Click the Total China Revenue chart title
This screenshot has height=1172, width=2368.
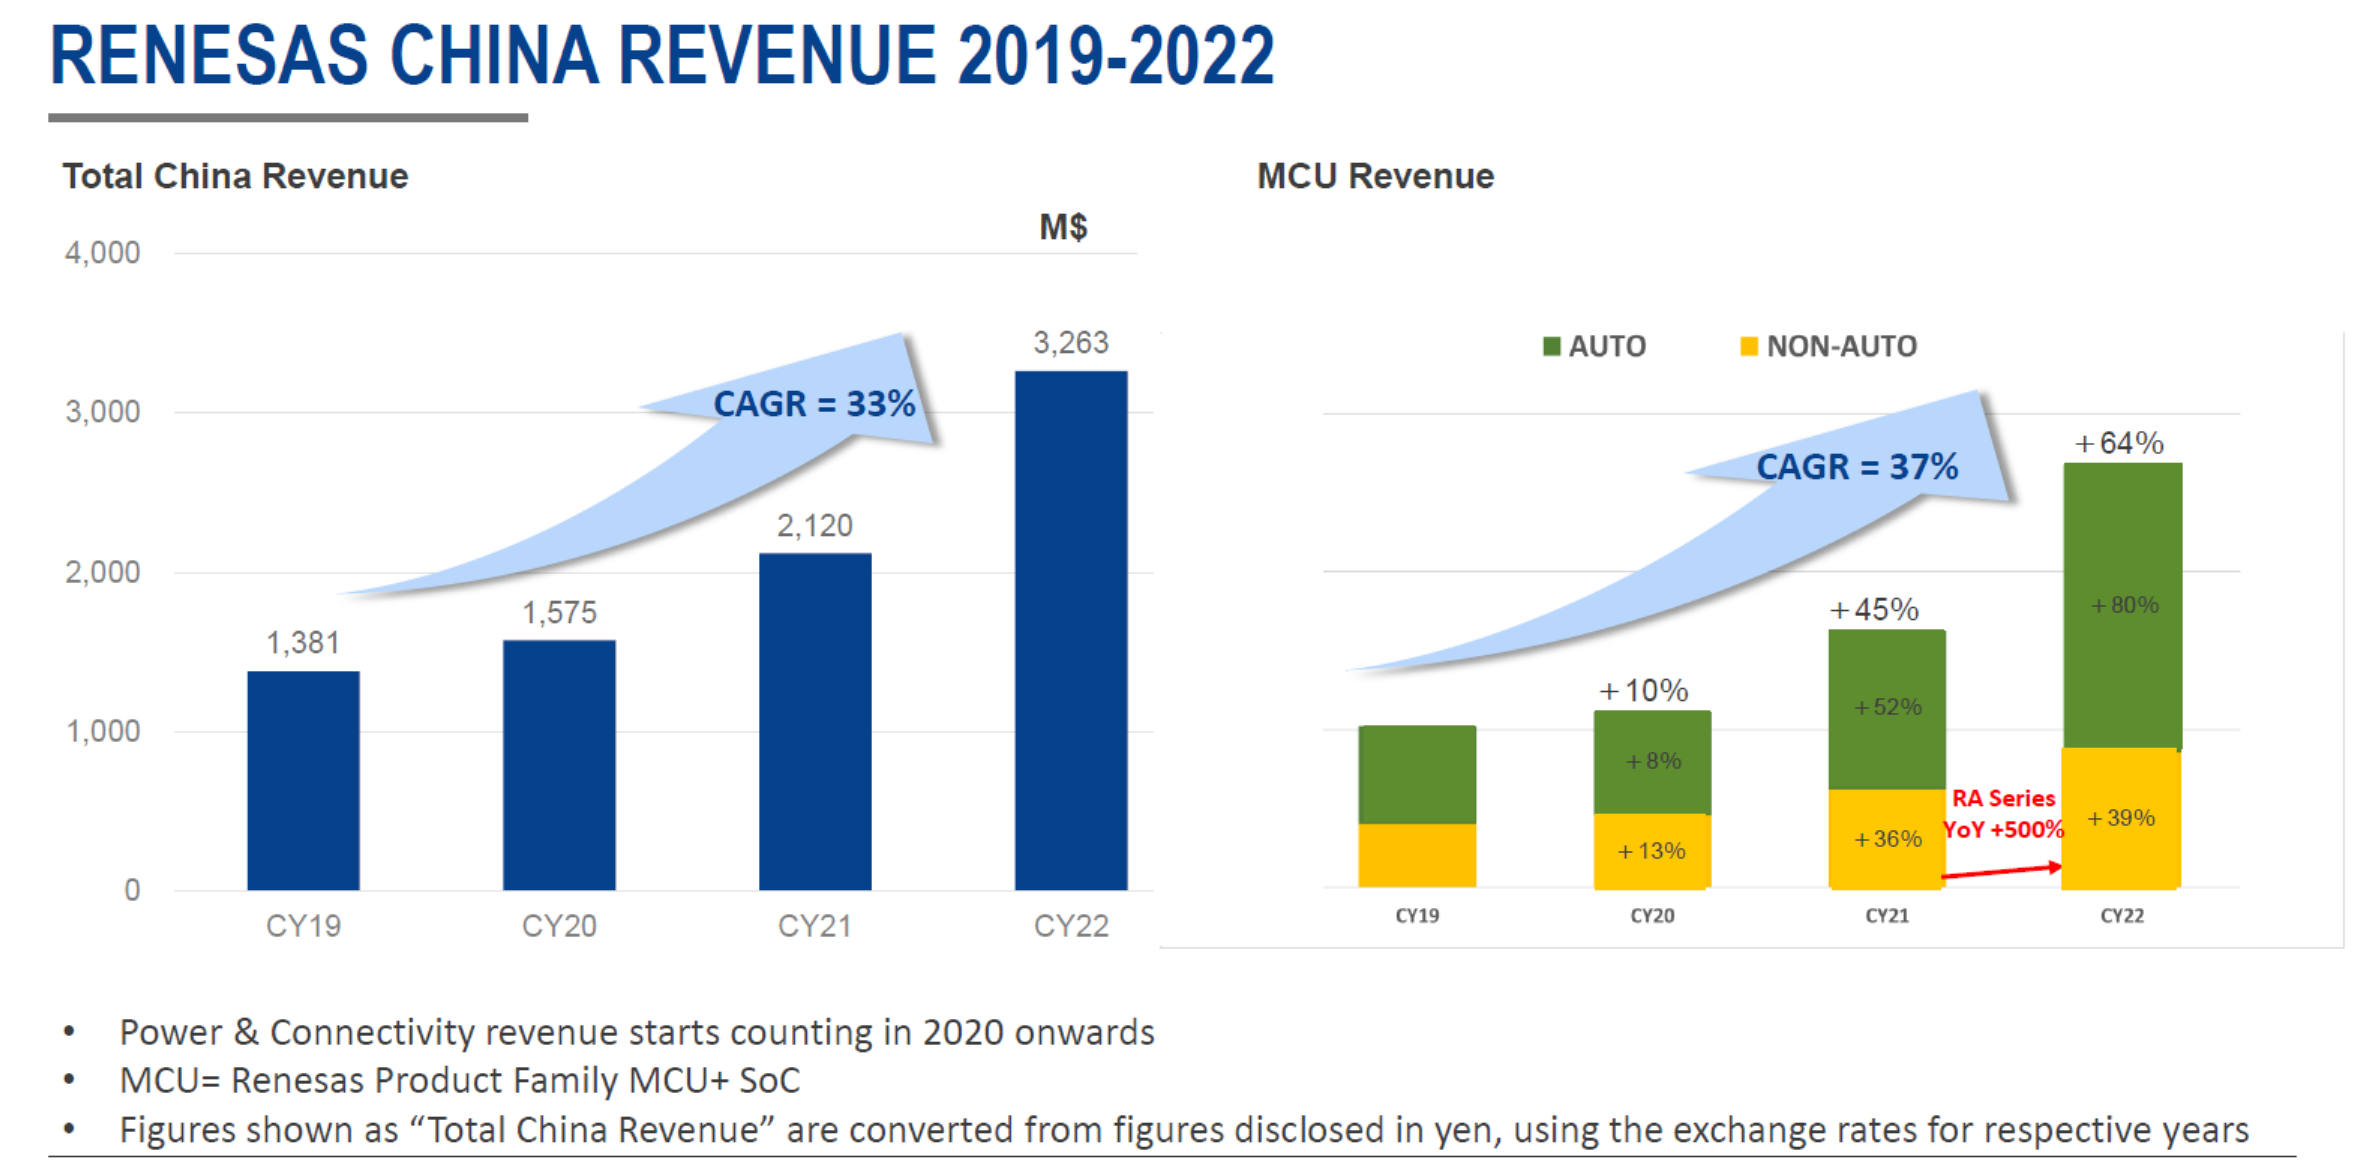pos(235,176)
